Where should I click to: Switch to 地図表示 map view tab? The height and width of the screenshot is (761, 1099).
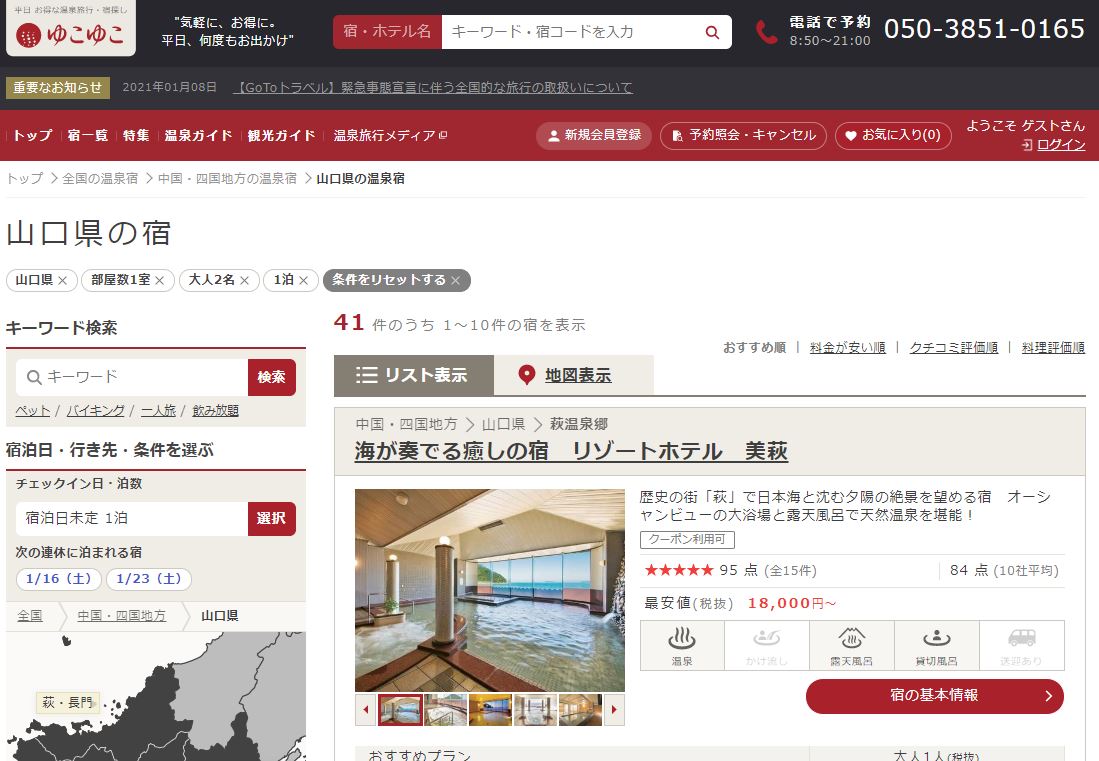573,375
